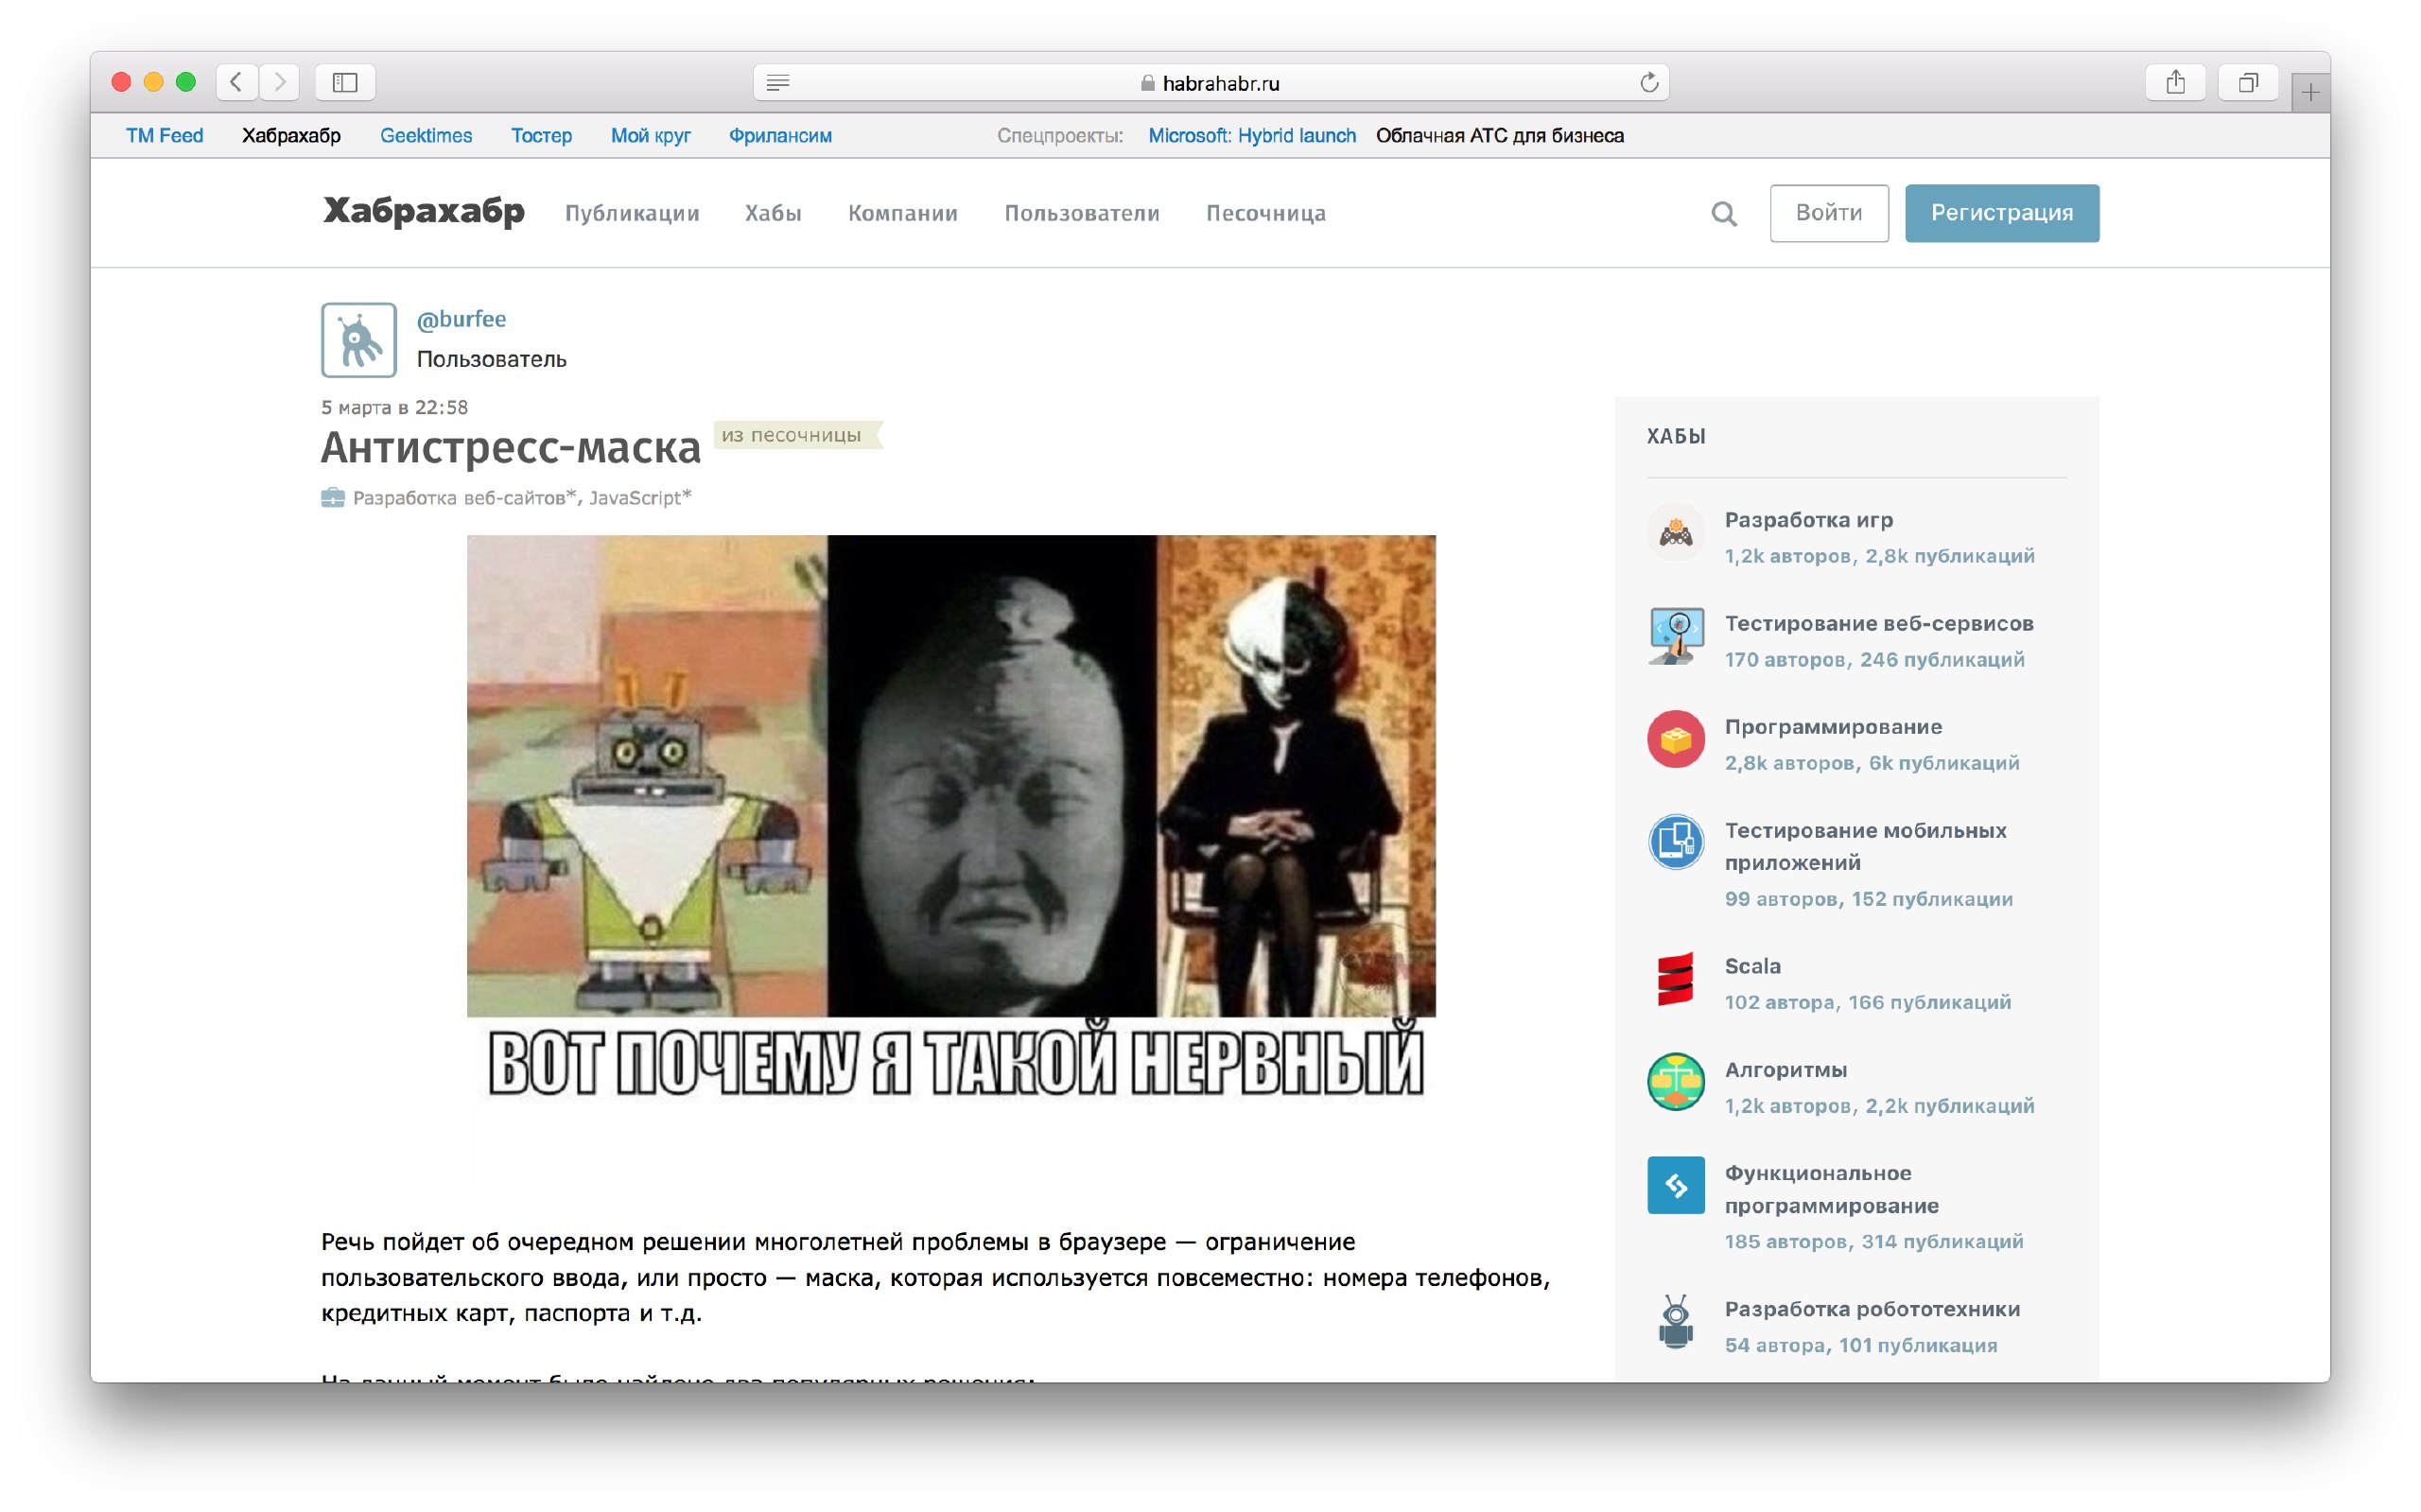Reload the page with the refresh icon
Screen dimensions: 2421x1512
1649,83
